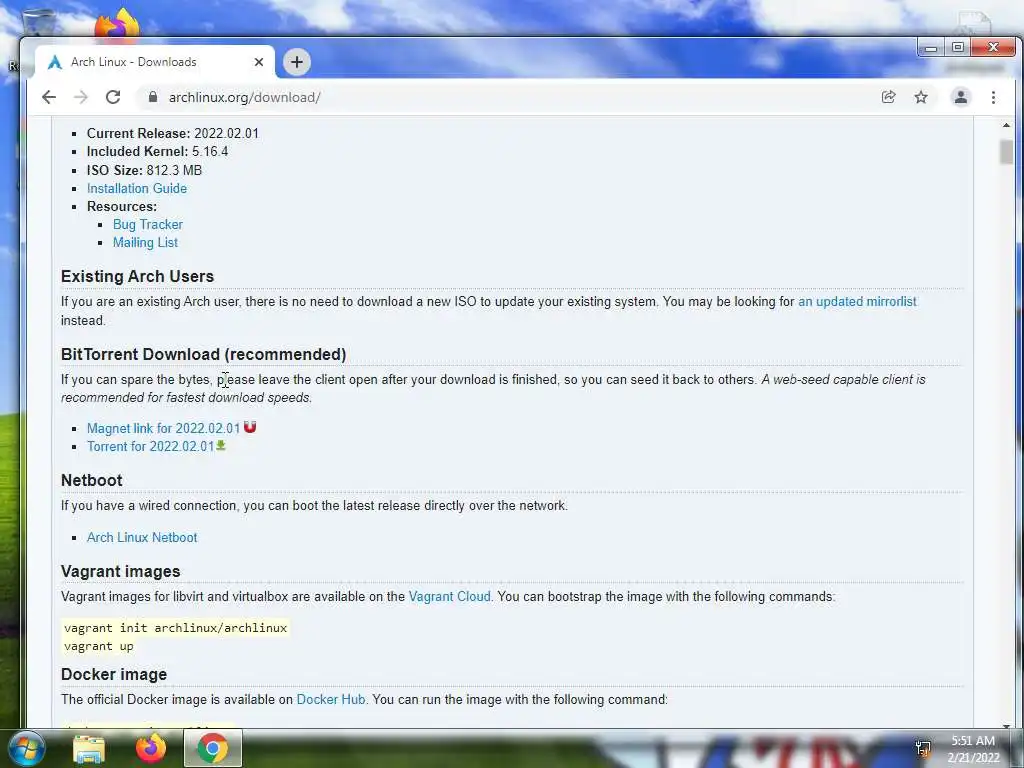
Task: Click the 'Included Kernel: 5.16.4' line
Action: click(x=157, y=152)
